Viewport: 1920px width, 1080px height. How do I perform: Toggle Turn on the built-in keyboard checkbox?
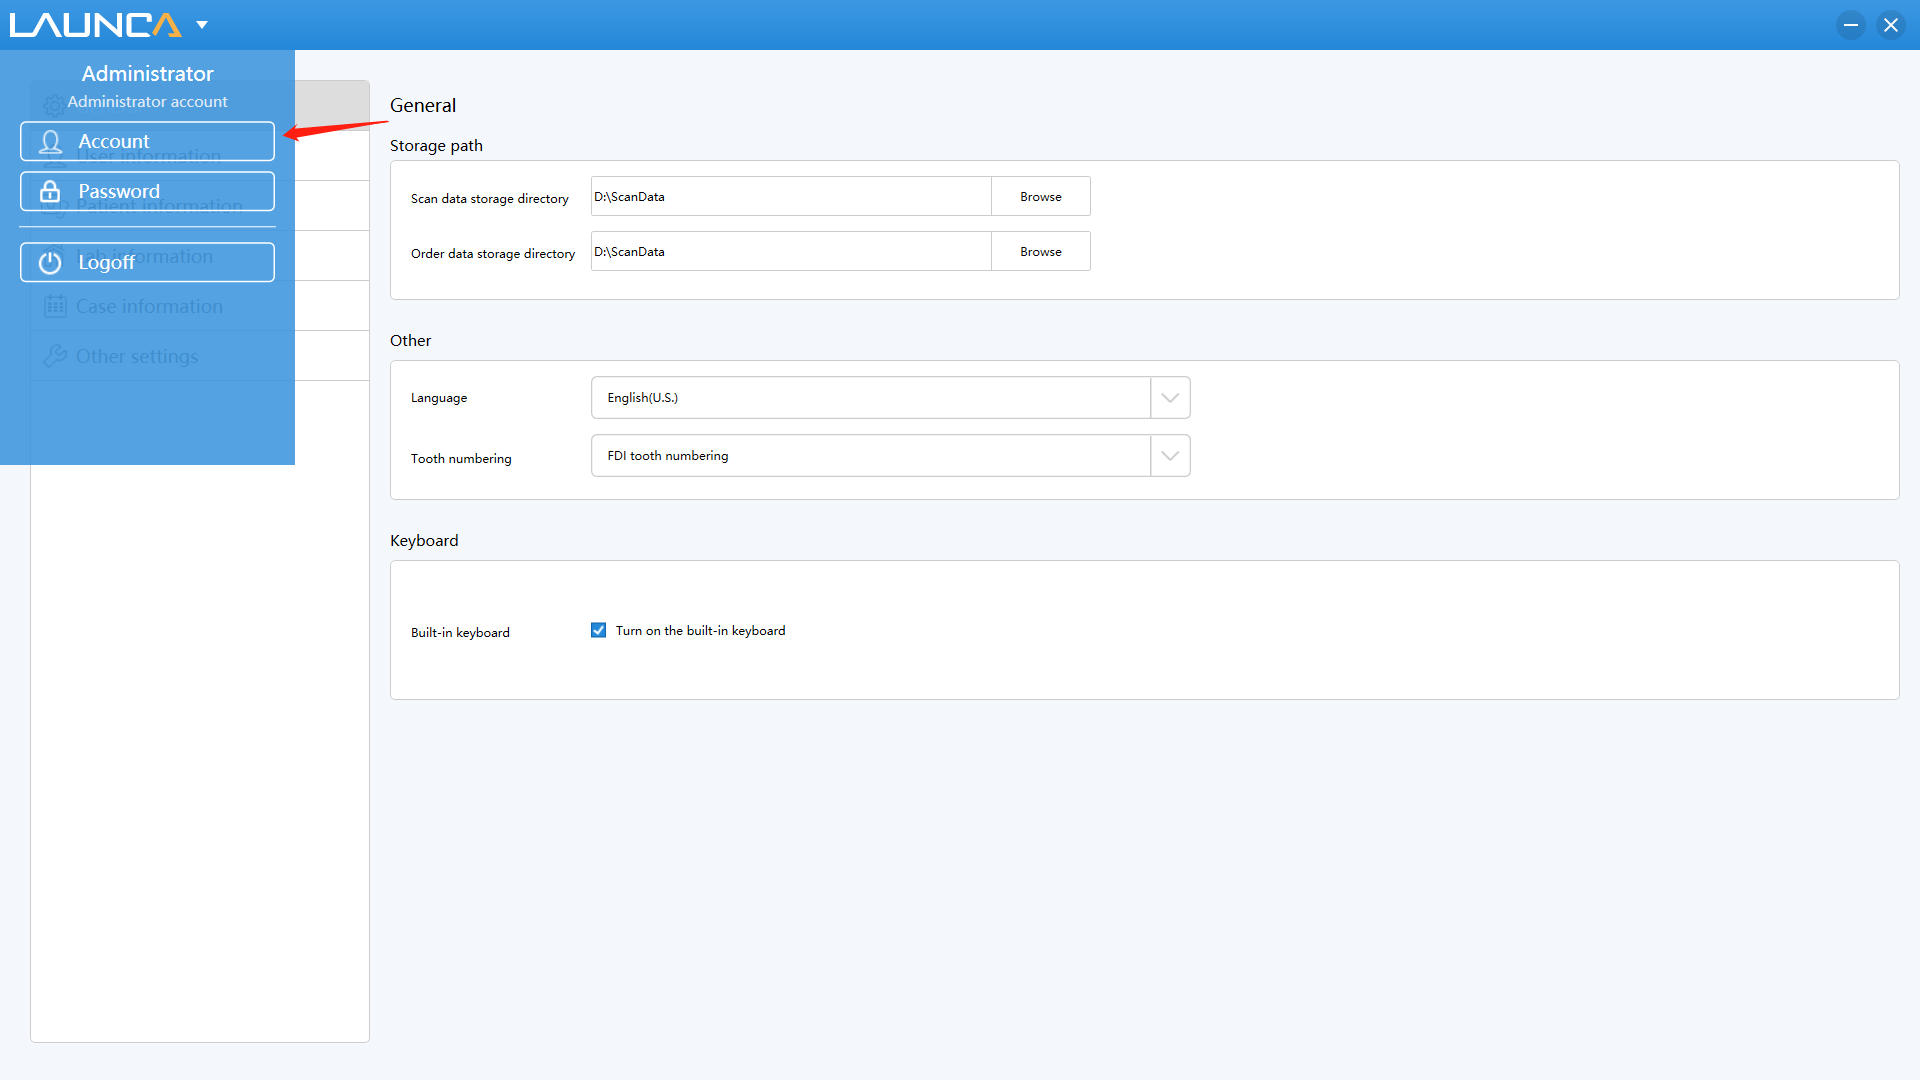tap(599, 630)
